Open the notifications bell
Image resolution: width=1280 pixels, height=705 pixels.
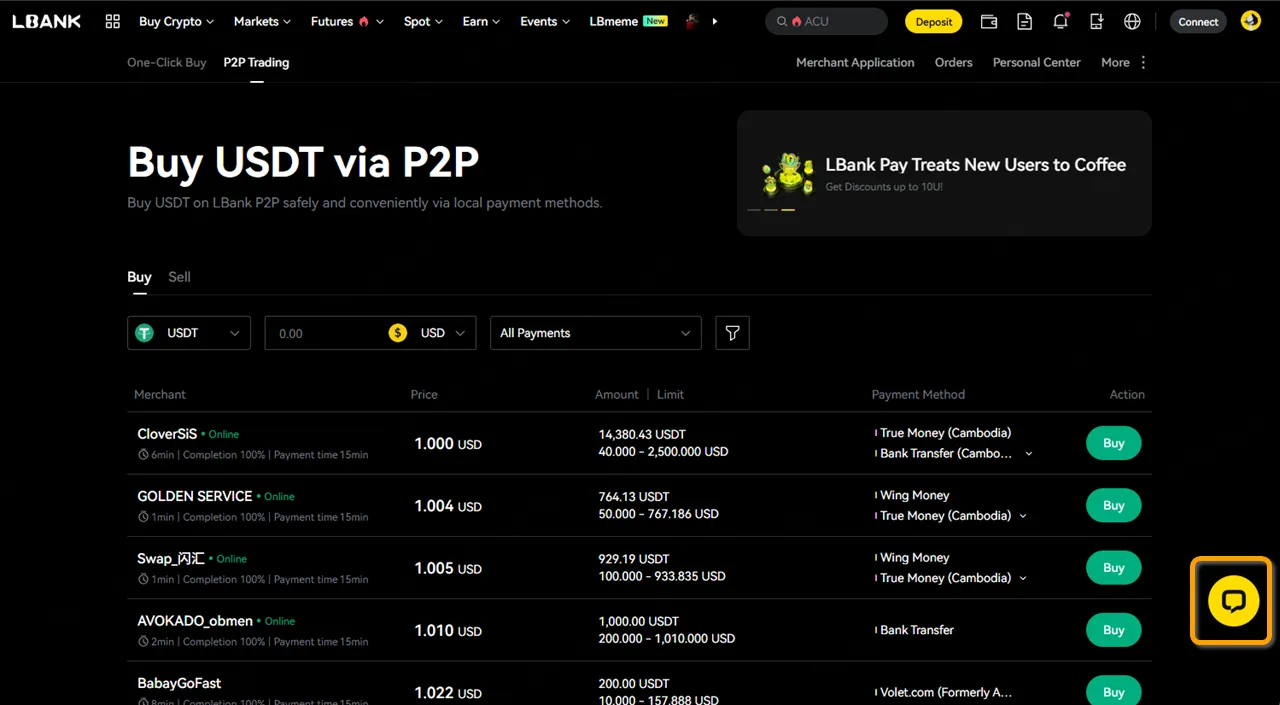(x=1060, y=21)
